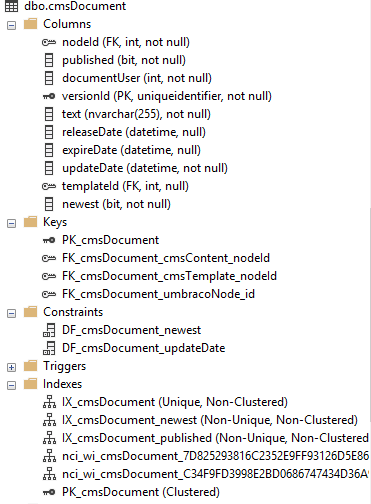The height and width of the screenshot is (504, 371).
Task: Select DF_cmsDocument_updateDate constraint
Action: click(x=144, y=348)
